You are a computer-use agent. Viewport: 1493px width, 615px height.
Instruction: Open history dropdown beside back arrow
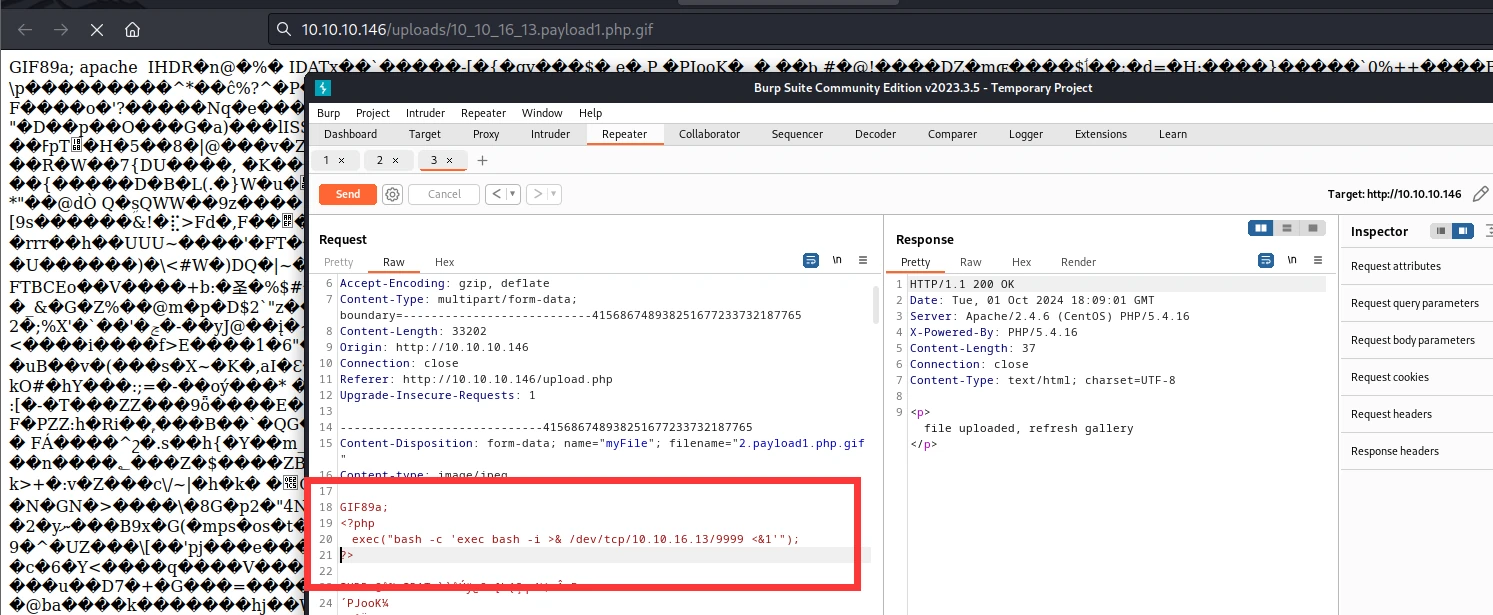coord(514,194)
